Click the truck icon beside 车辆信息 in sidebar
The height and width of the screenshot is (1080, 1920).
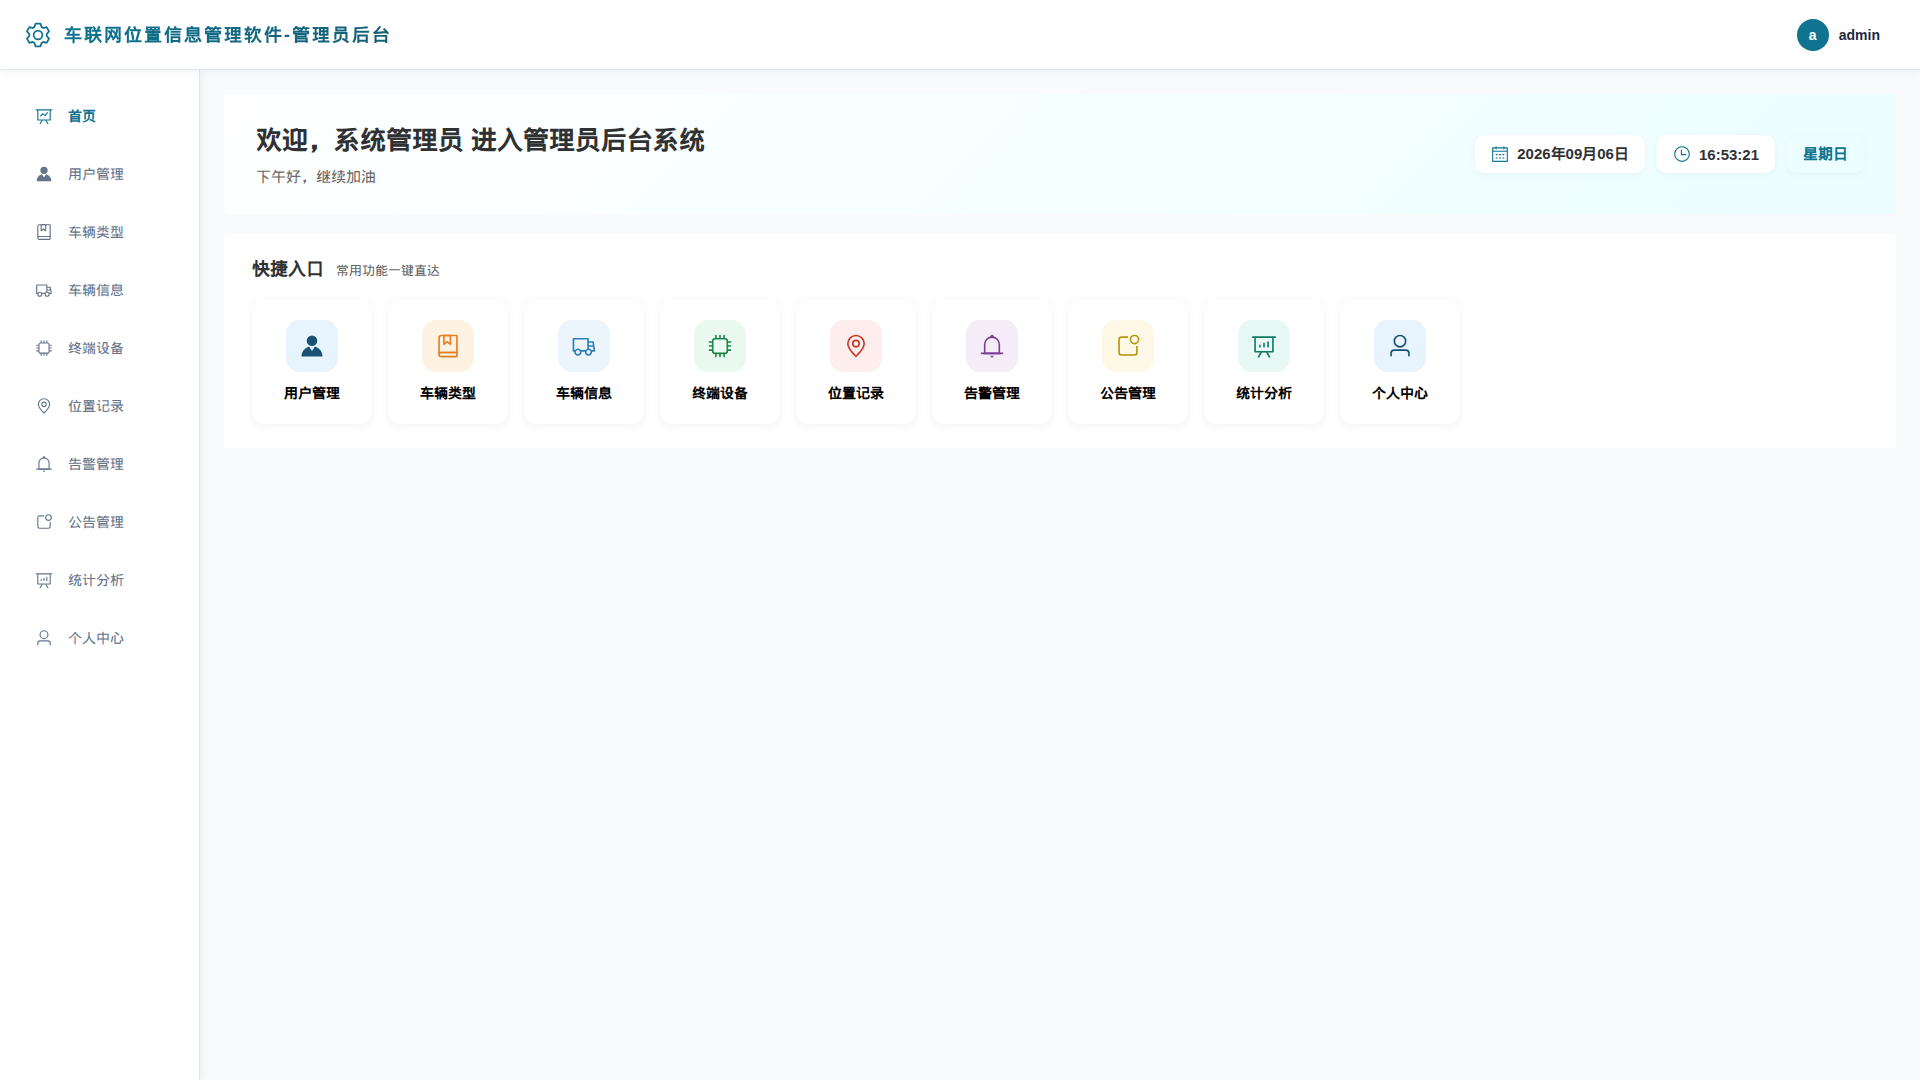pyautogui.click(x=44, y=290)
